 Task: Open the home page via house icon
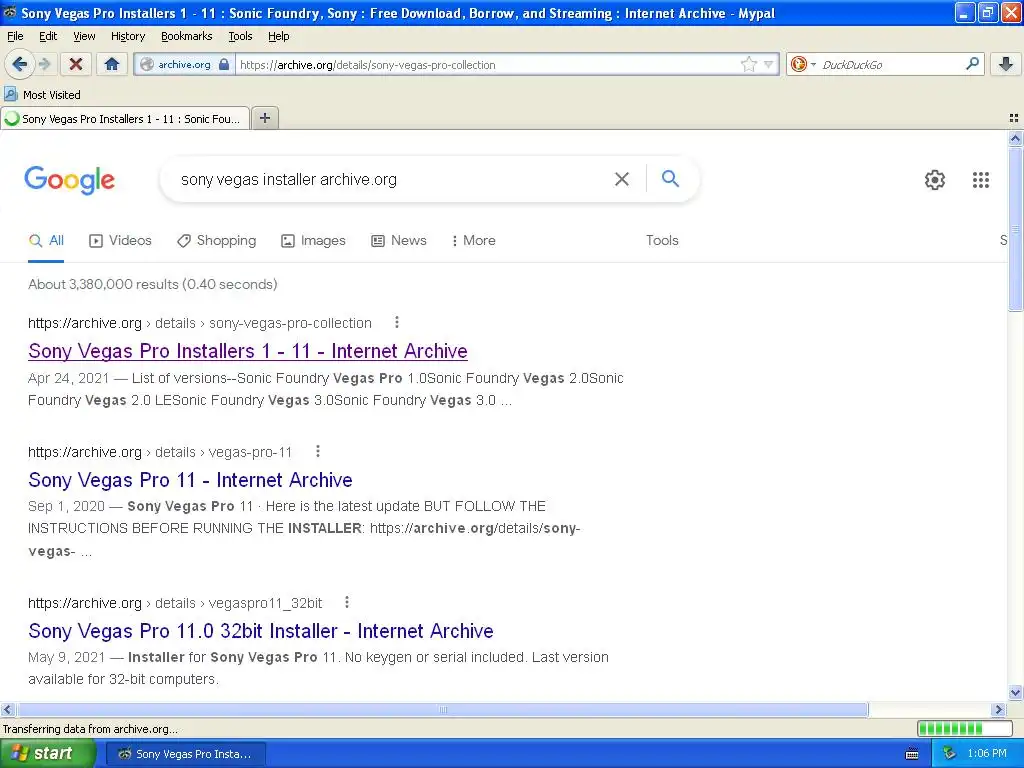[112, 64]
